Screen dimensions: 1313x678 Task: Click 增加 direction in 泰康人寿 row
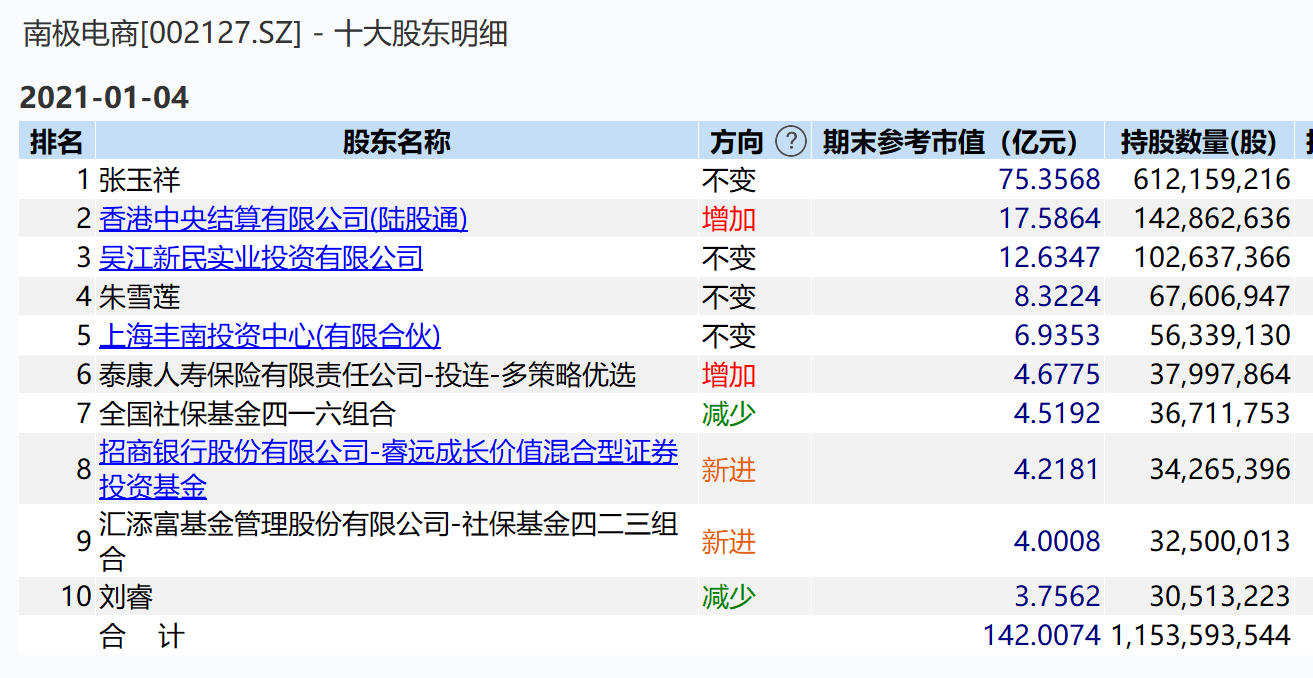click(729, 375)
